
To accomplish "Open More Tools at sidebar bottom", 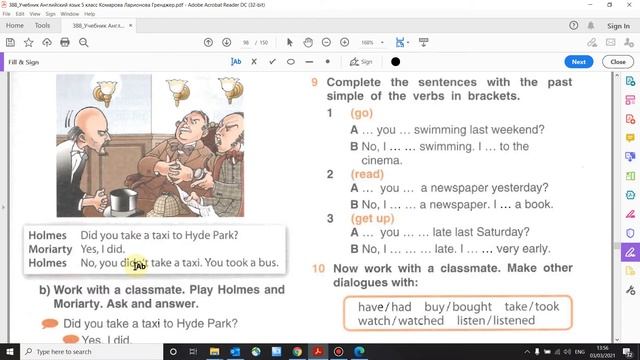I will pyautogui.click(x=630, y=290).
